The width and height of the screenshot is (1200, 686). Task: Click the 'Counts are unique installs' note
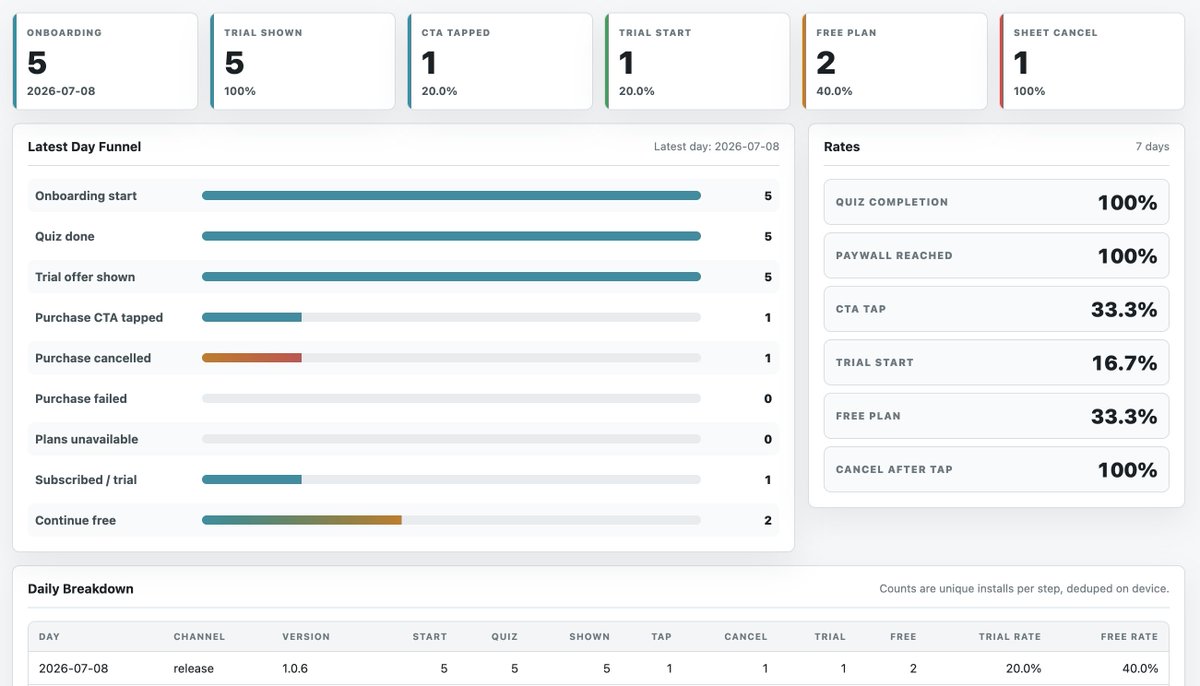[1024, 589]
